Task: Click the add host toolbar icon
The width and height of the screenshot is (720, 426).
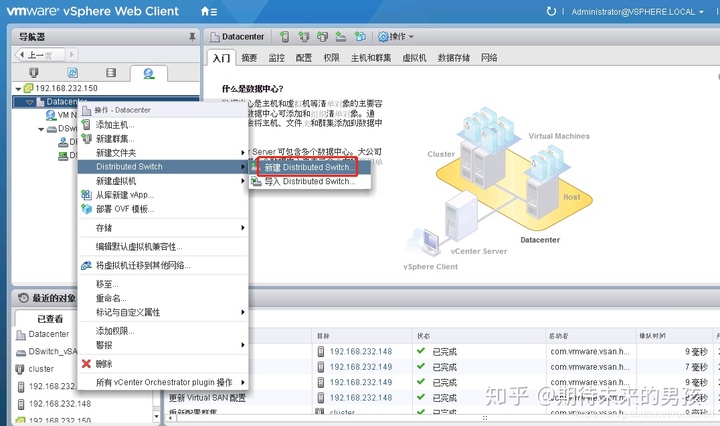Action: click(x=285, y=37)
